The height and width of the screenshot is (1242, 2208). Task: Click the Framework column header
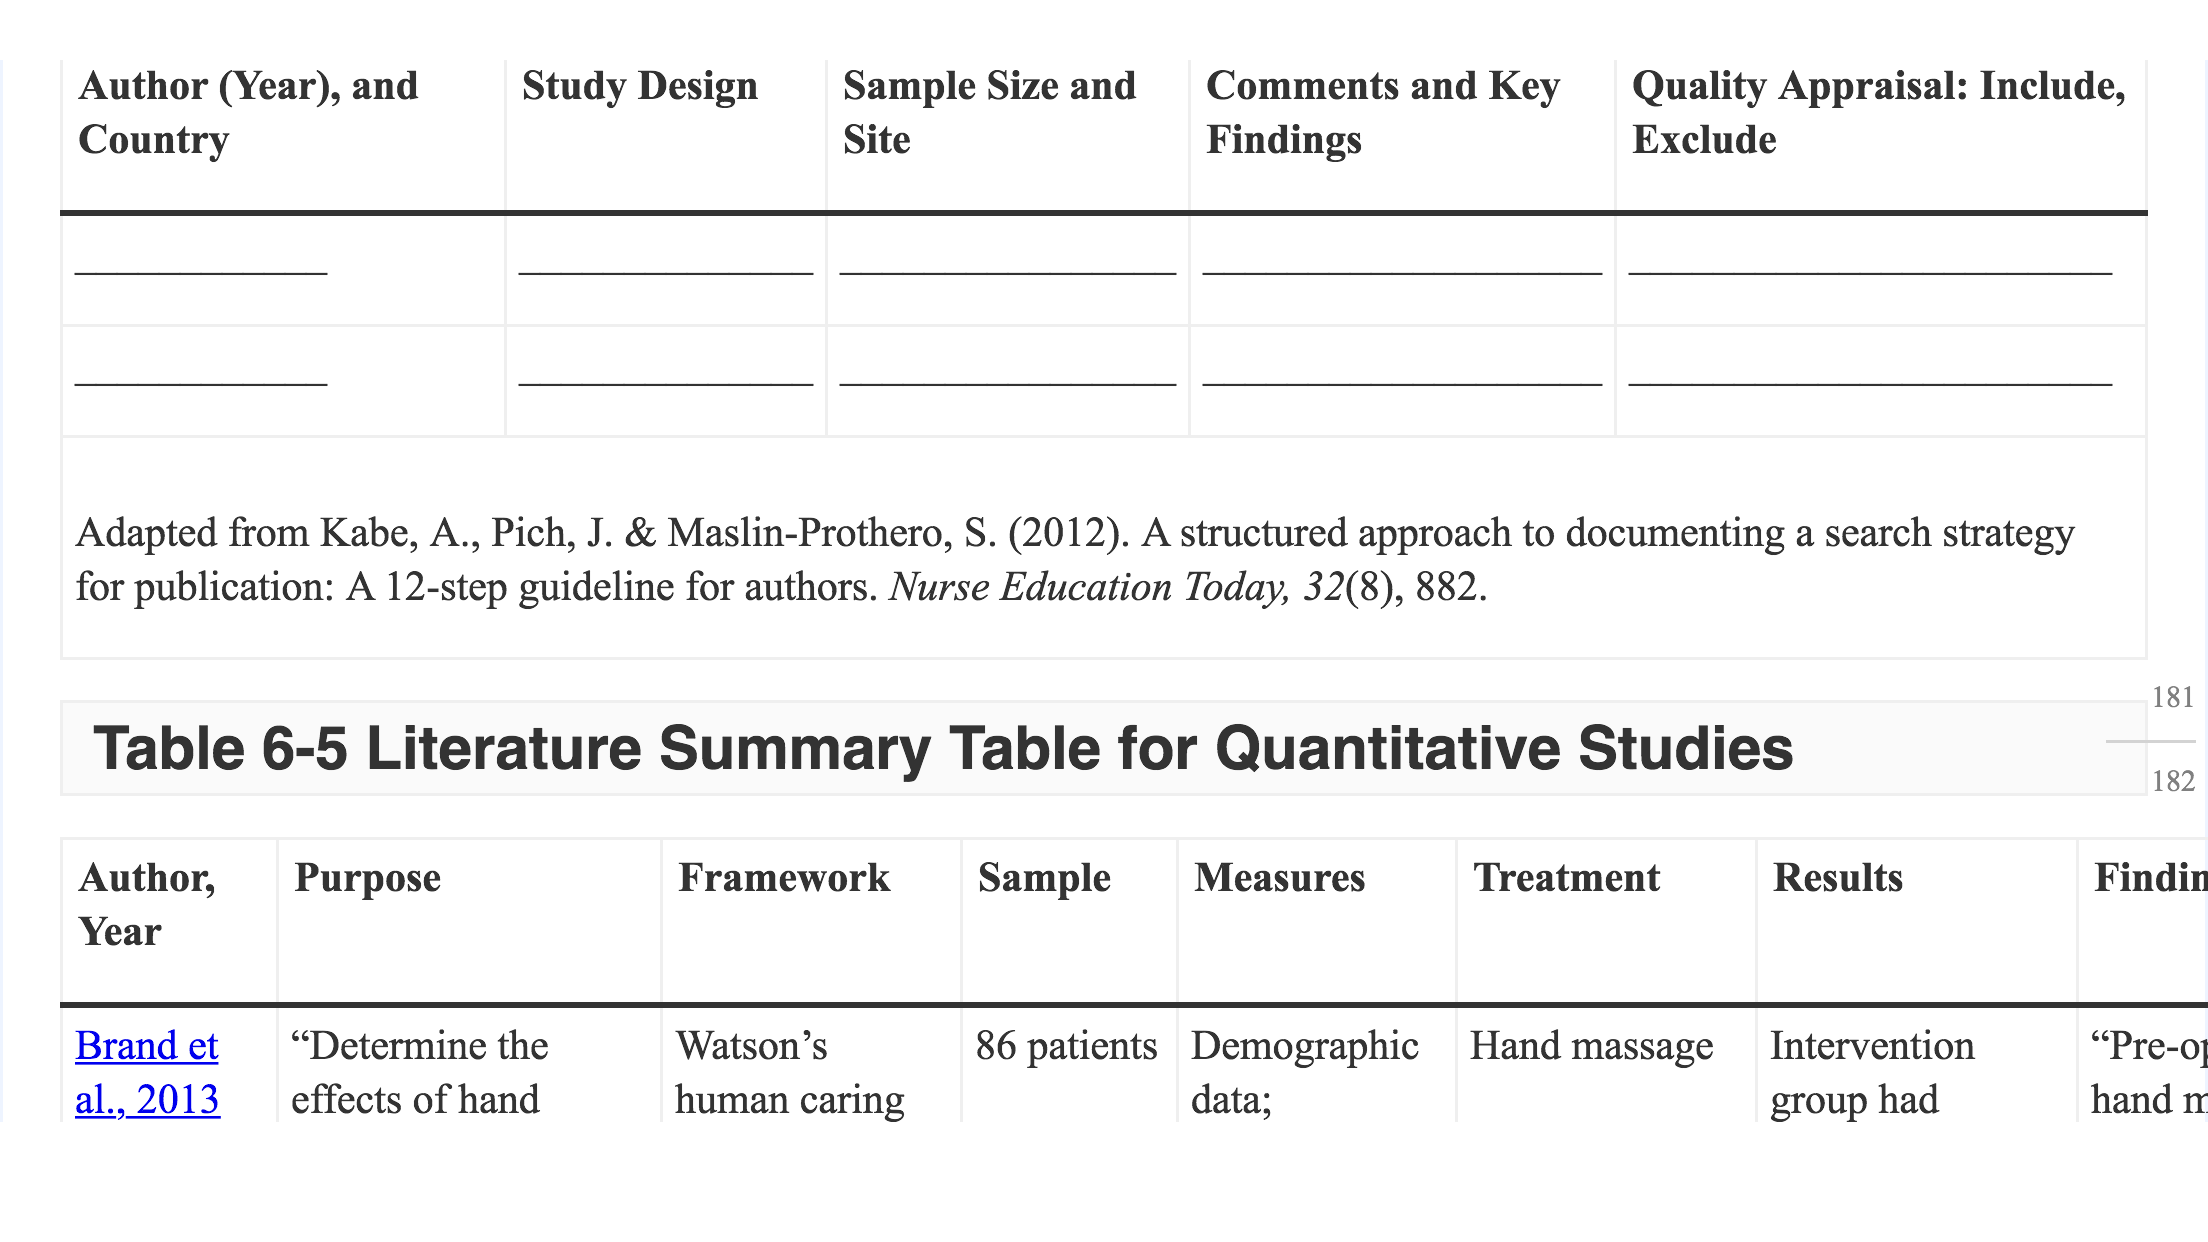click(784, 878)
